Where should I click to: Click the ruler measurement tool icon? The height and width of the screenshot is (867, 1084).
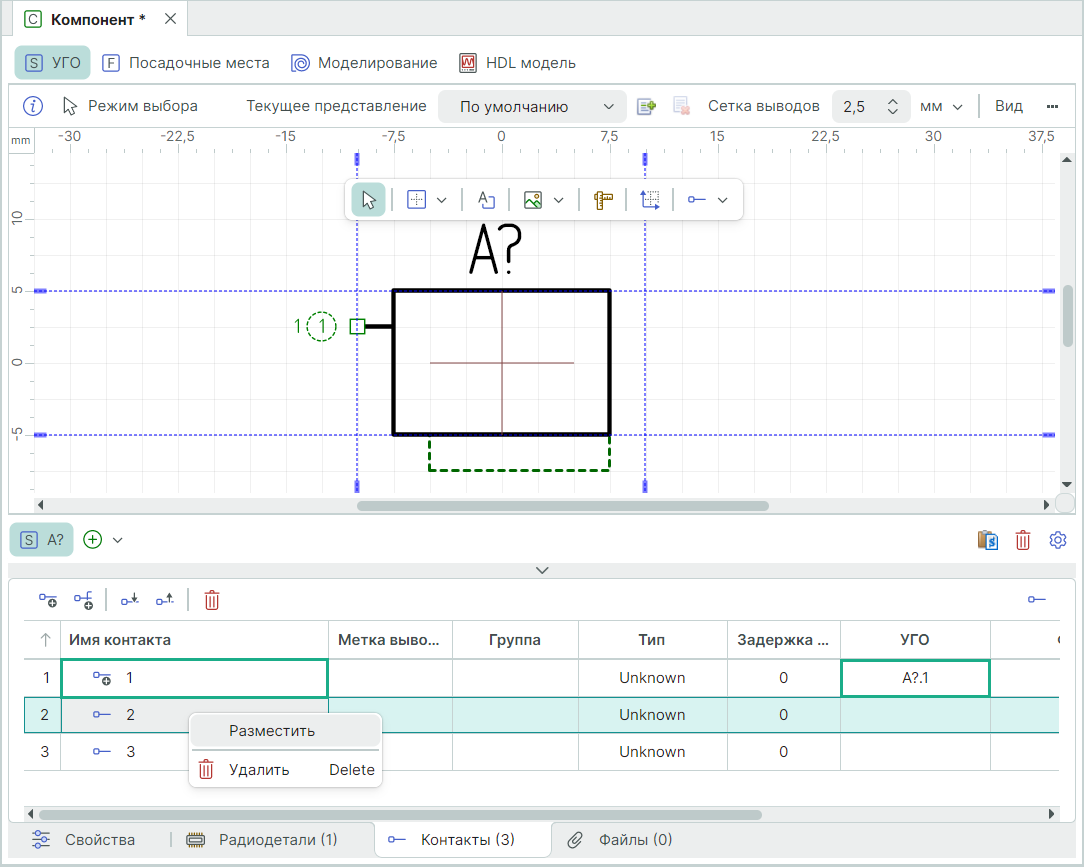pyautogui.click(x=602, y=200)
